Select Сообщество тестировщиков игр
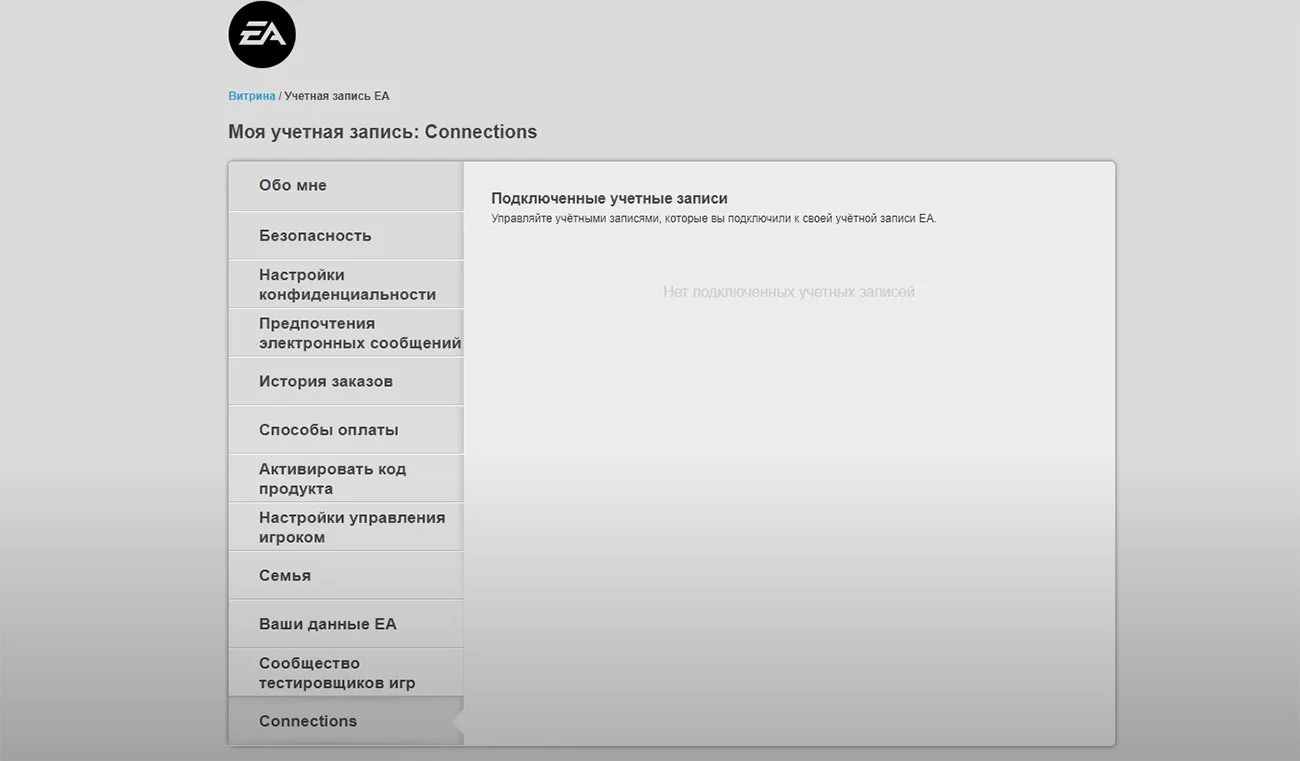This screenshot has width=1300, height=761. tap(346, 672)
